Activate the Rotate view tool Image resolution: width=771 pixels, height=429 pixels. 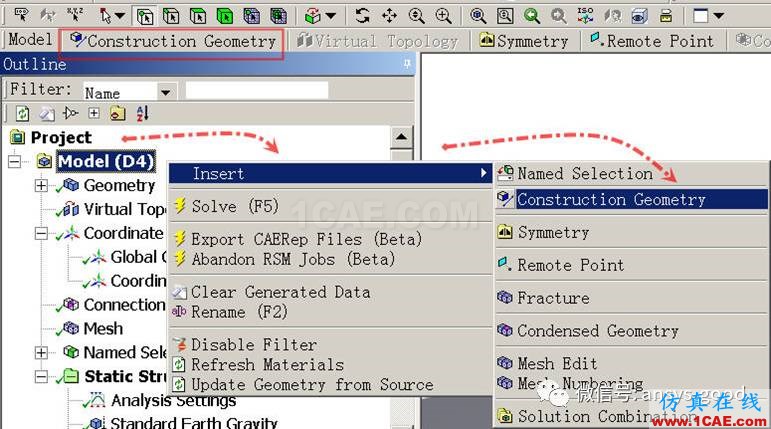(362, 16)
